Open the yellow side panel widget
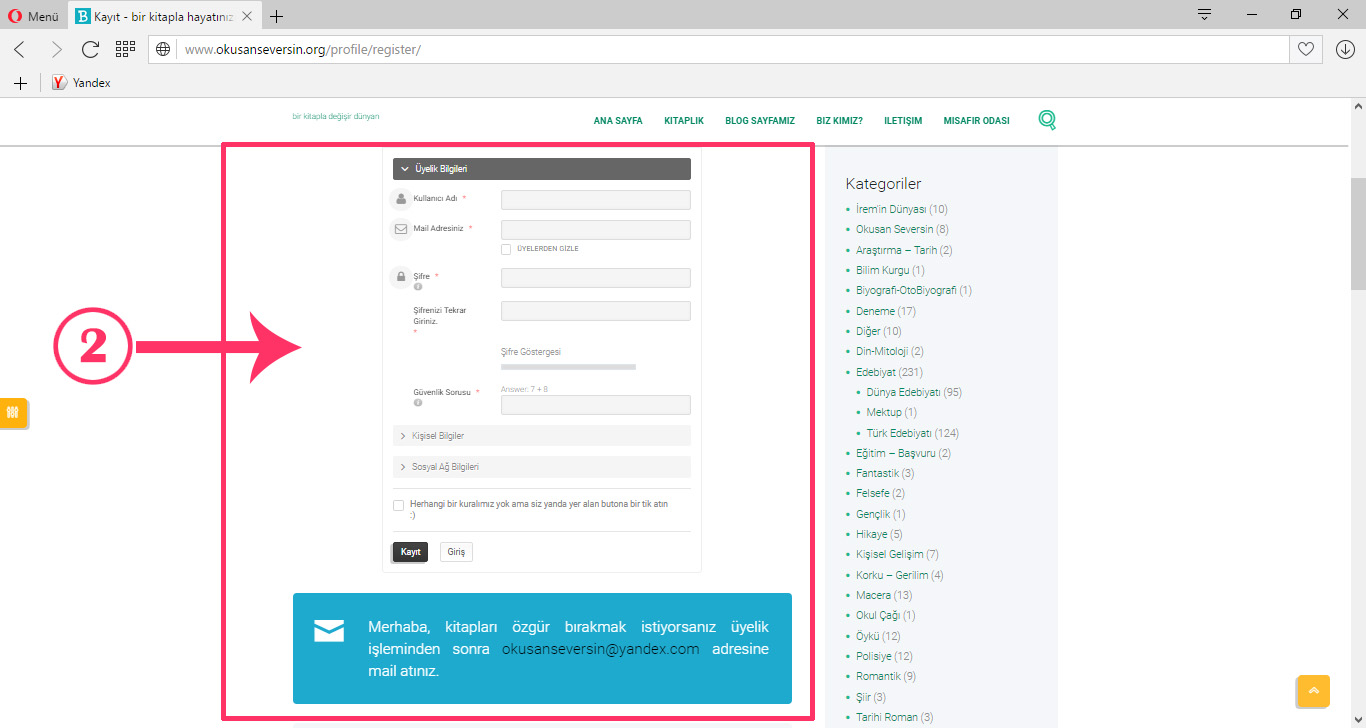The image size is (1366, 728). pyautogui.click(x=13, y=412)
